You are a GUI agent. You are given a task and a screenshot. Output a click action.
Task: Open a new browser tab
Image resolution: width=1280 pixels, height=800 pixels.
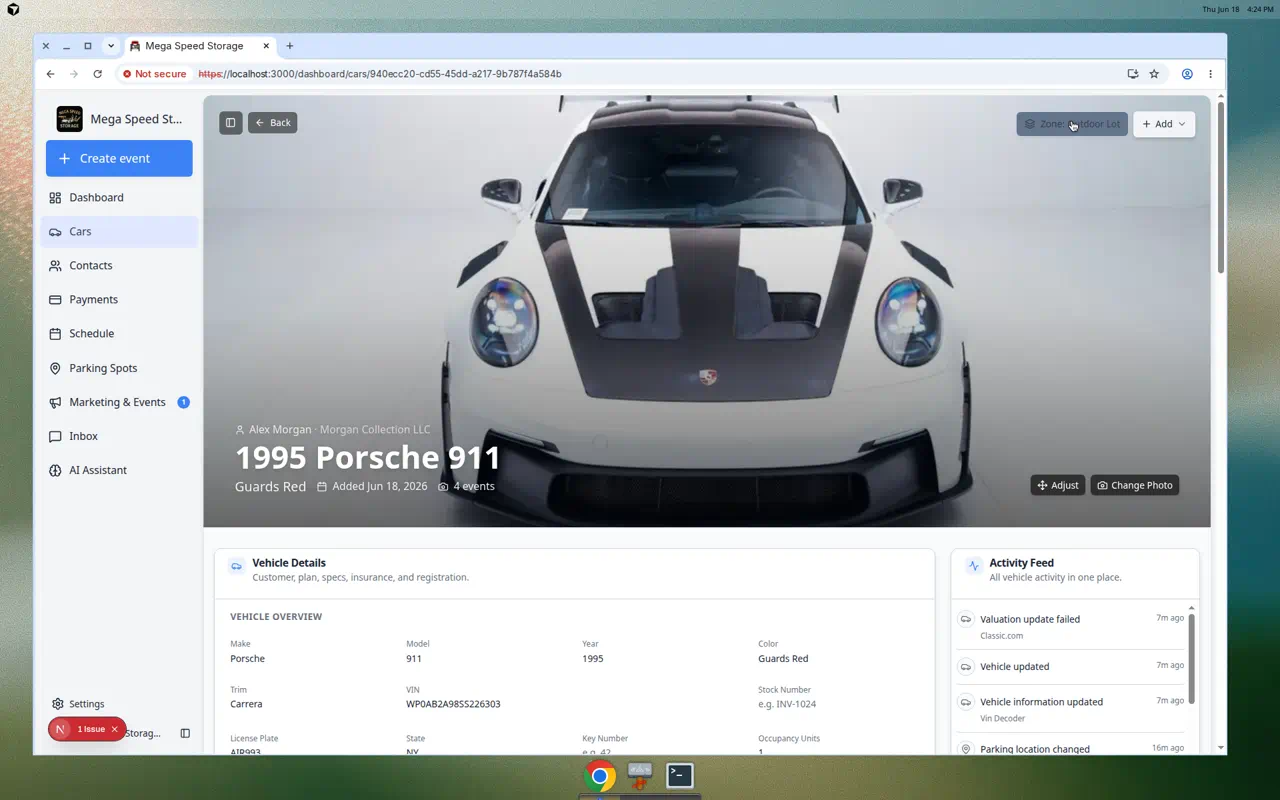(290, 46)
